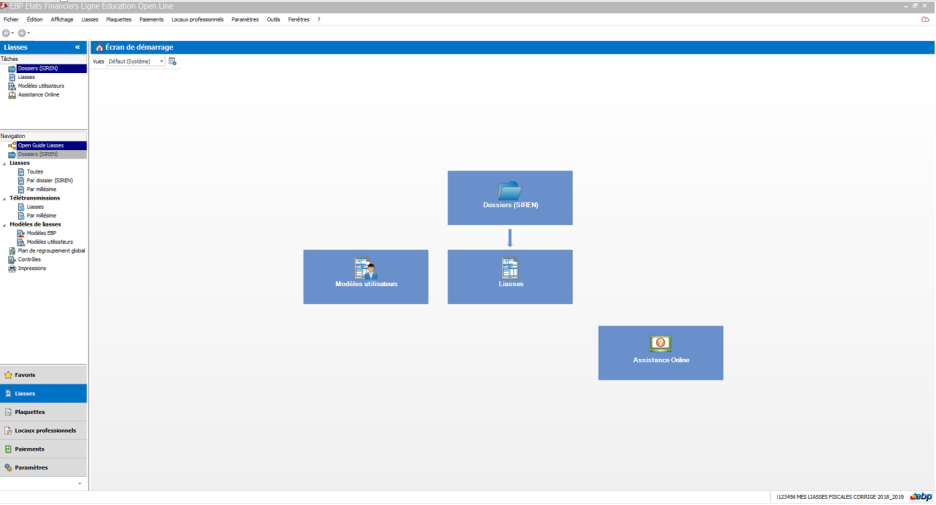Click the forward navigation arrow in the toolbar
This screenshot has width=936, height=505.
point(21,33)
